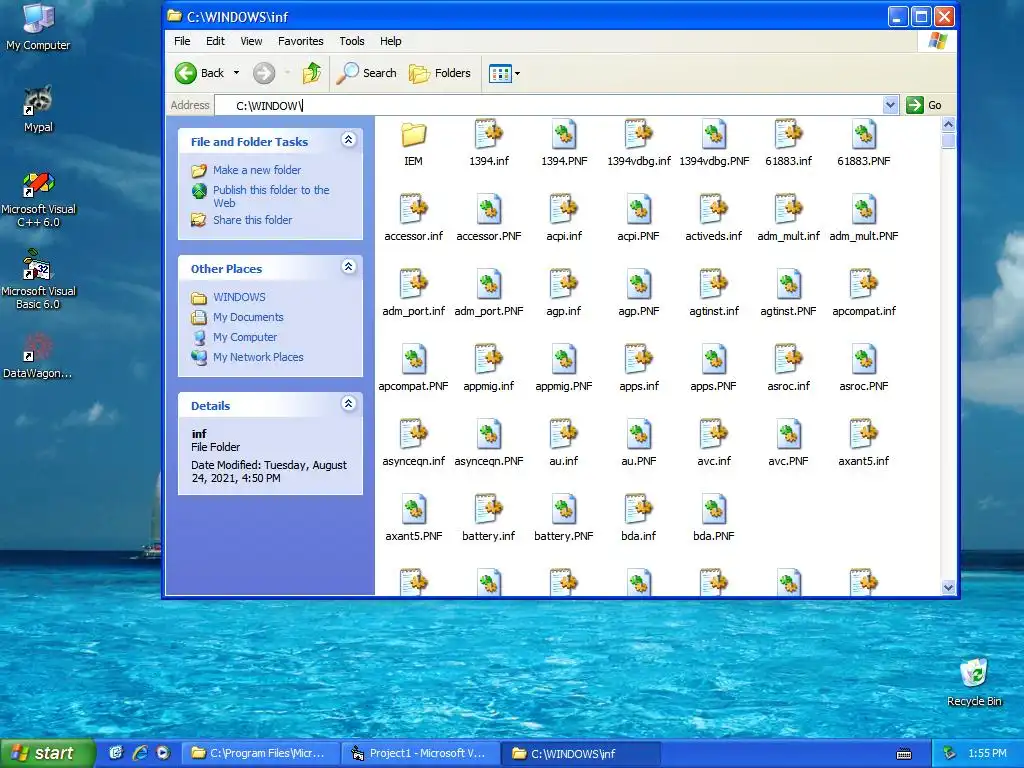Open My Network Places link
1024x768 pixels.
coord(258,357)
